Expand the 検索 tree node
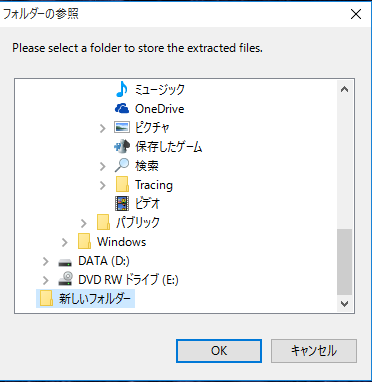This screenshot has height=382, width=372. 103,166
